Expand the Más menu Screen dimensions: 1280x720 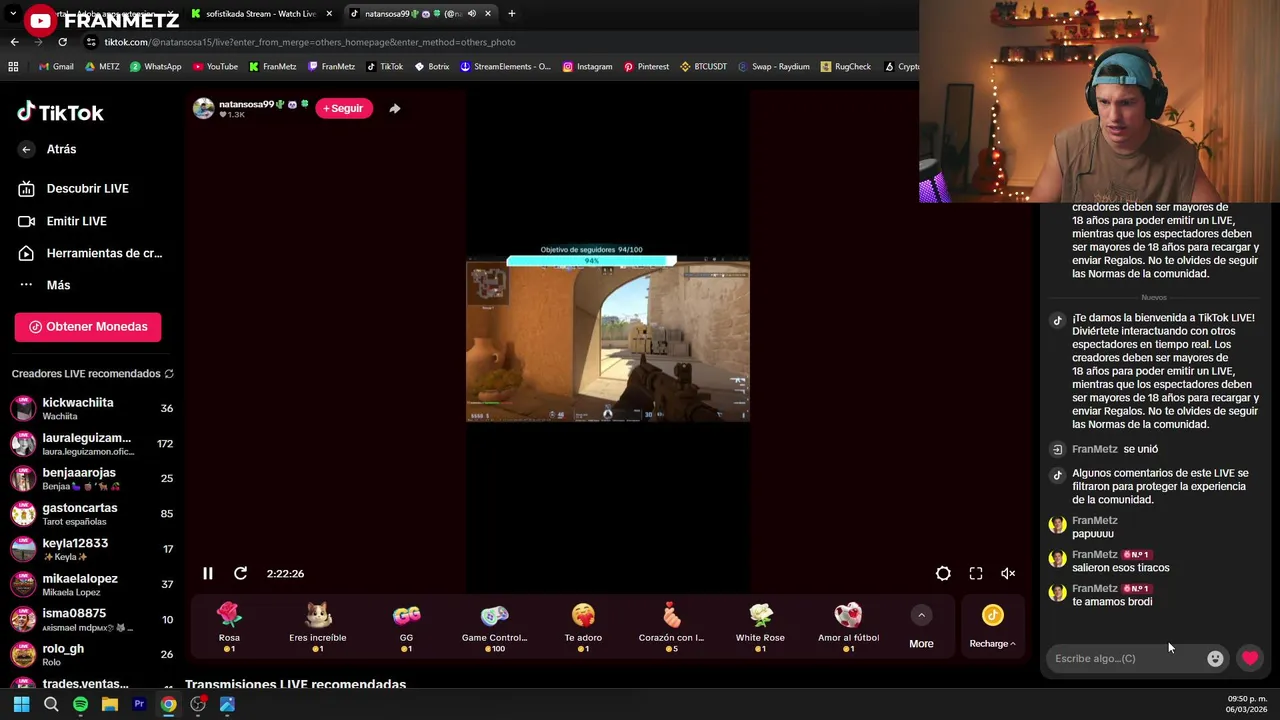tap(58, 285)
